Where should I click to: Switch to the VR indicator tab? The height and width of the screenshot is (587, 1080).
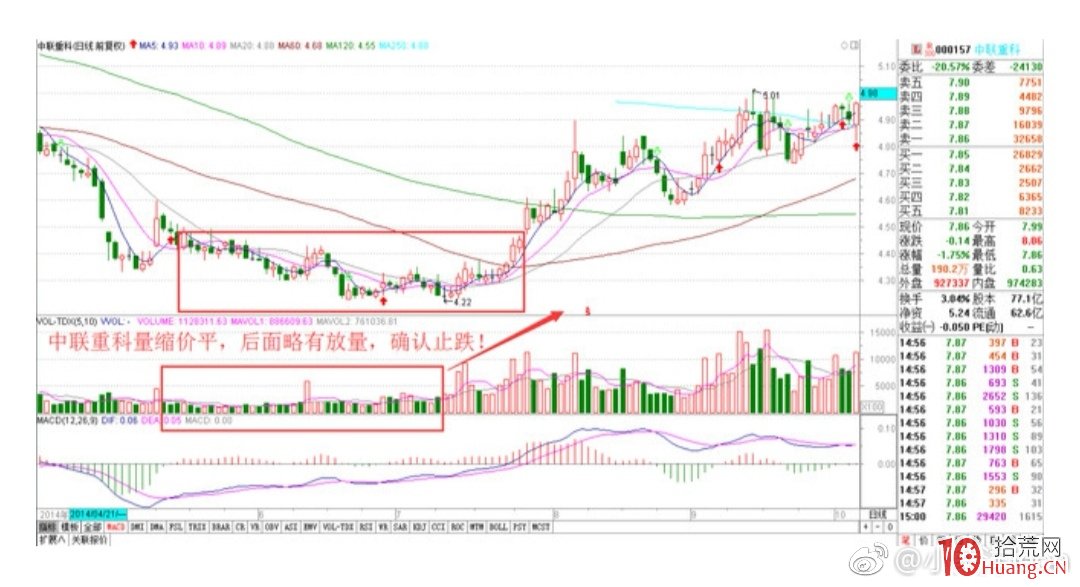click(254, 527)
